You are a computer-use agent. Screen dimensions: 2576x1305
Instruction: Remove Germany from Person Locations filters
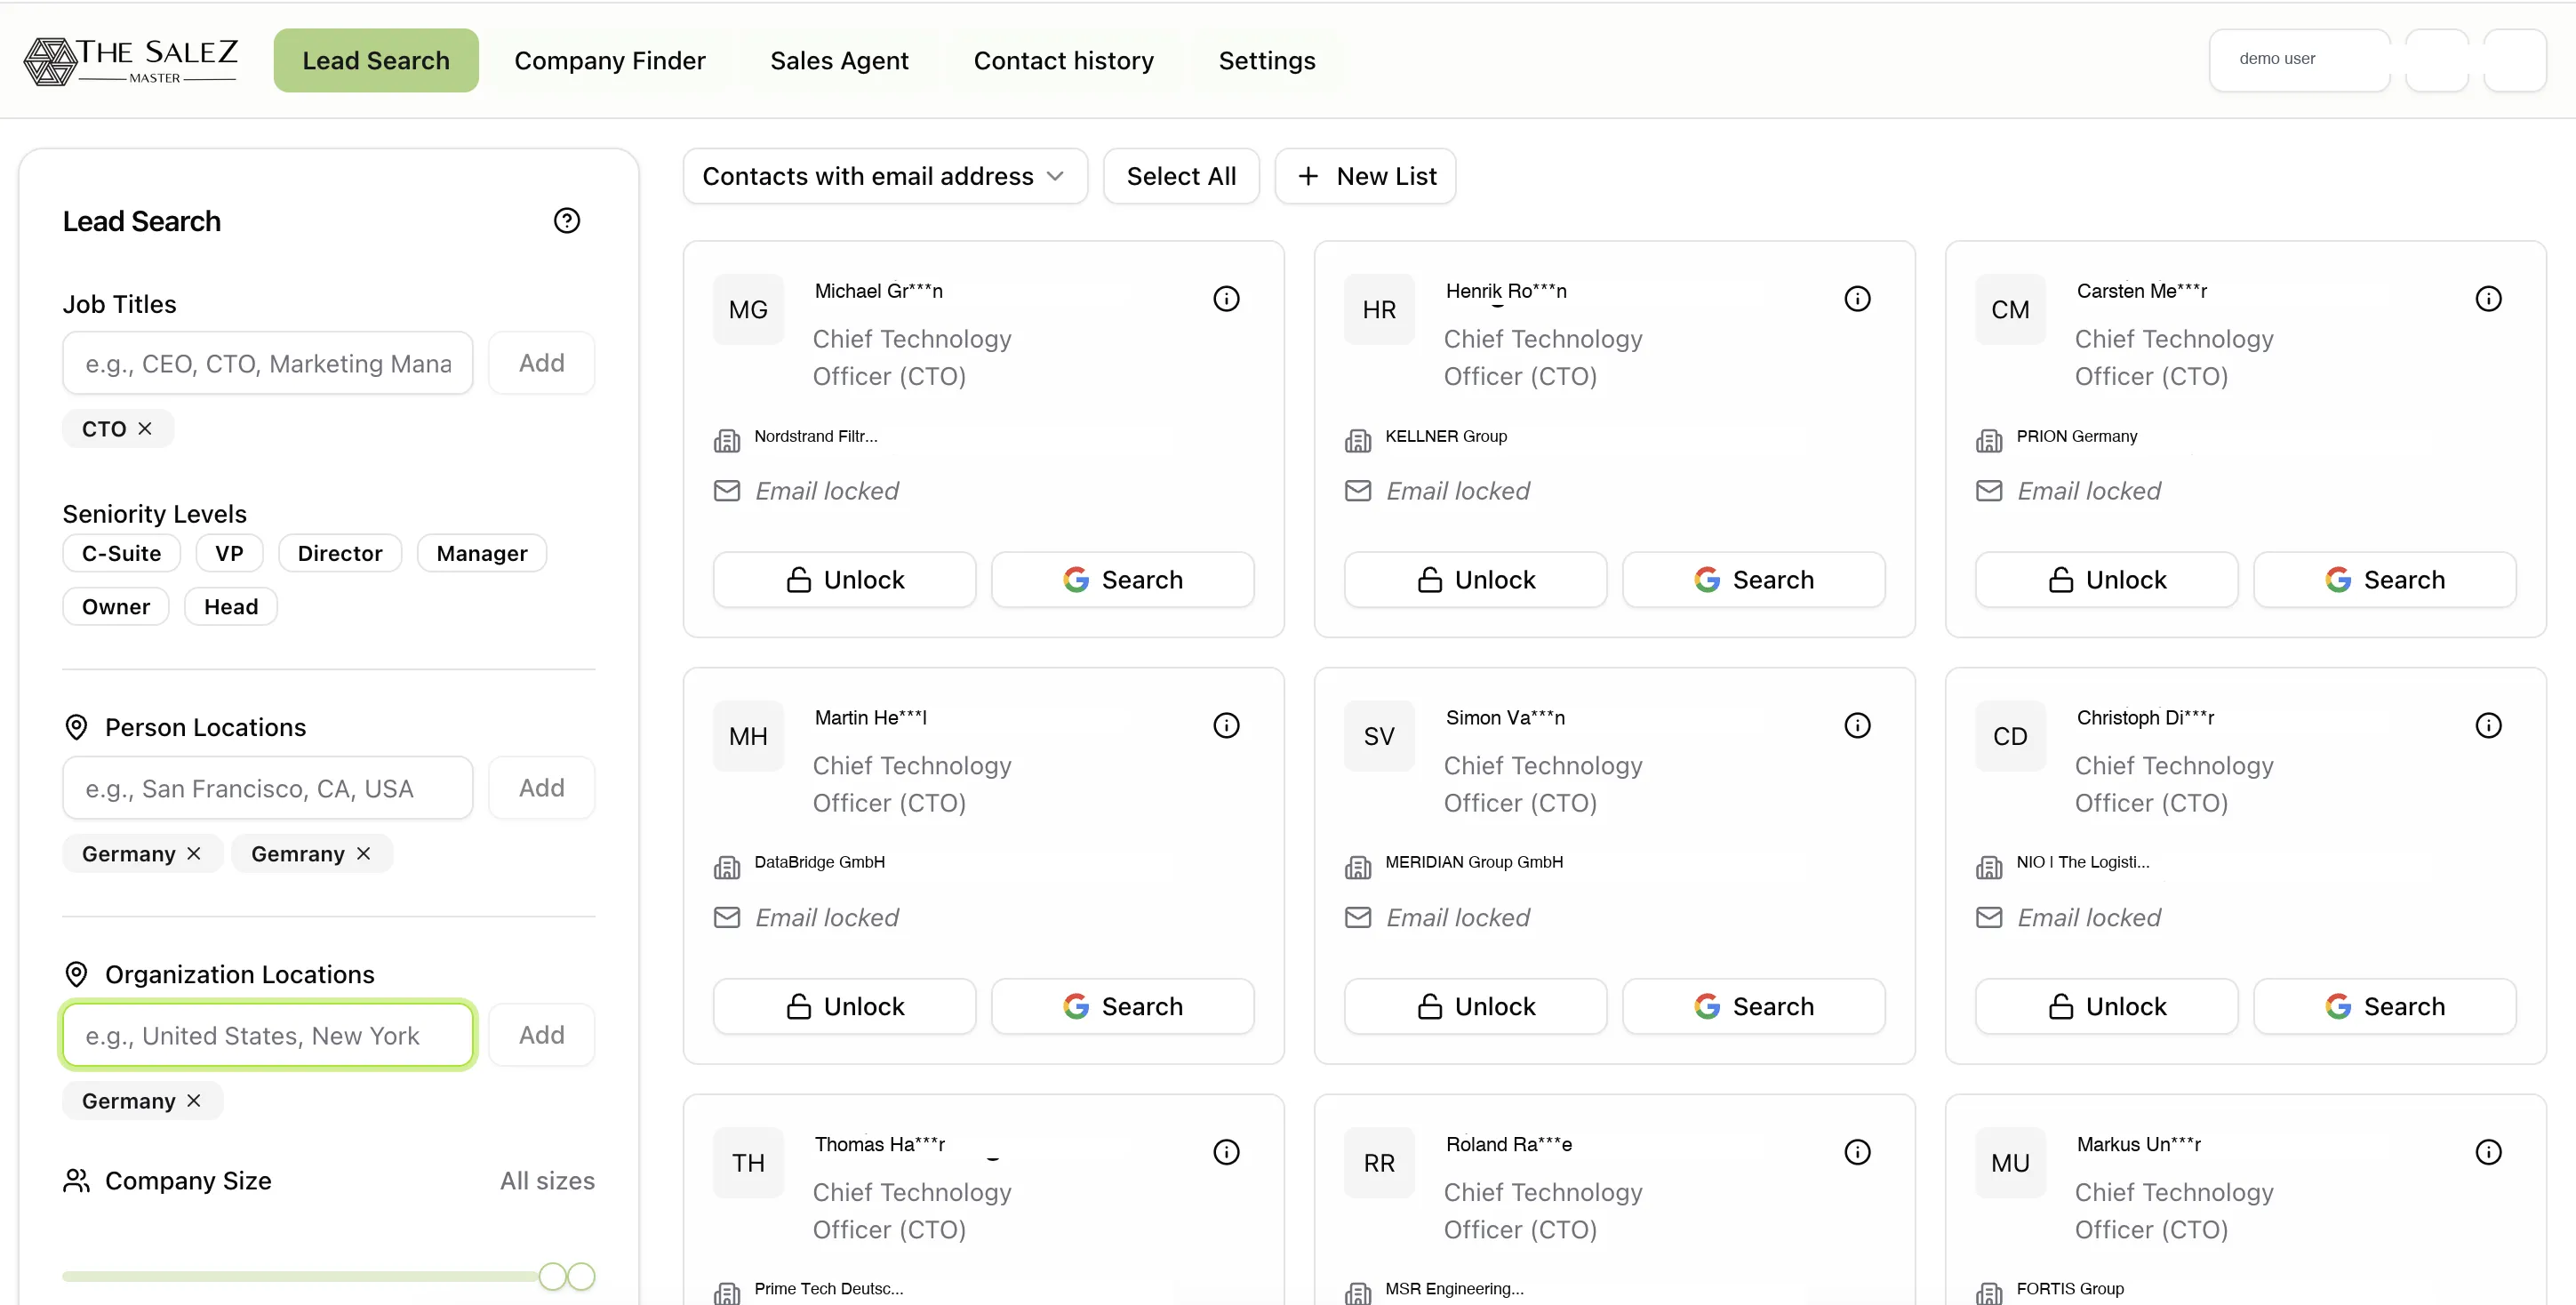[194, 853]
